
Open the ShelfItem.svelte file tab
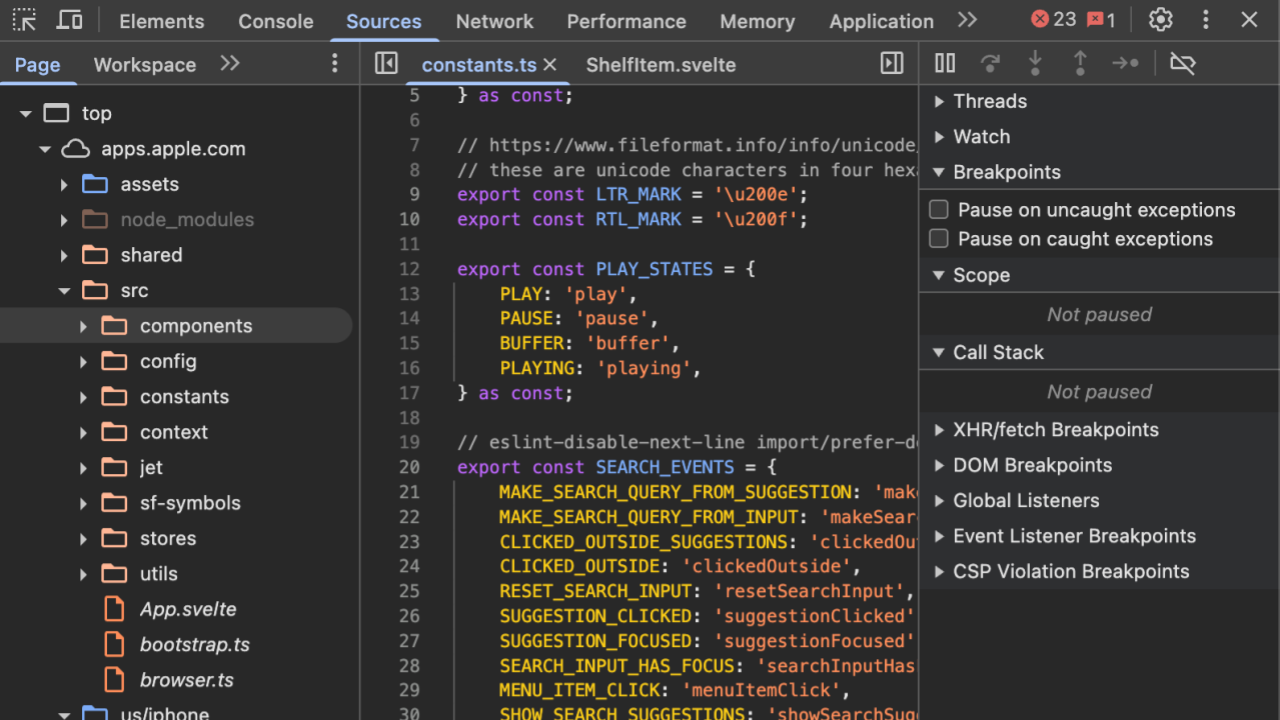click(660, 65)
